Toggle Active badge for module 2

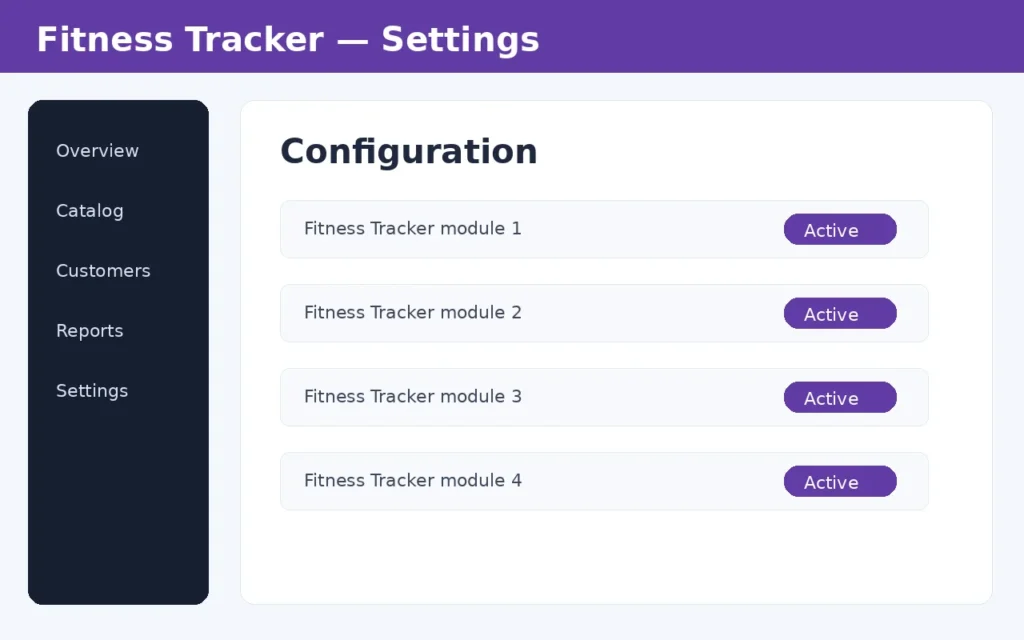click(840, 313)
